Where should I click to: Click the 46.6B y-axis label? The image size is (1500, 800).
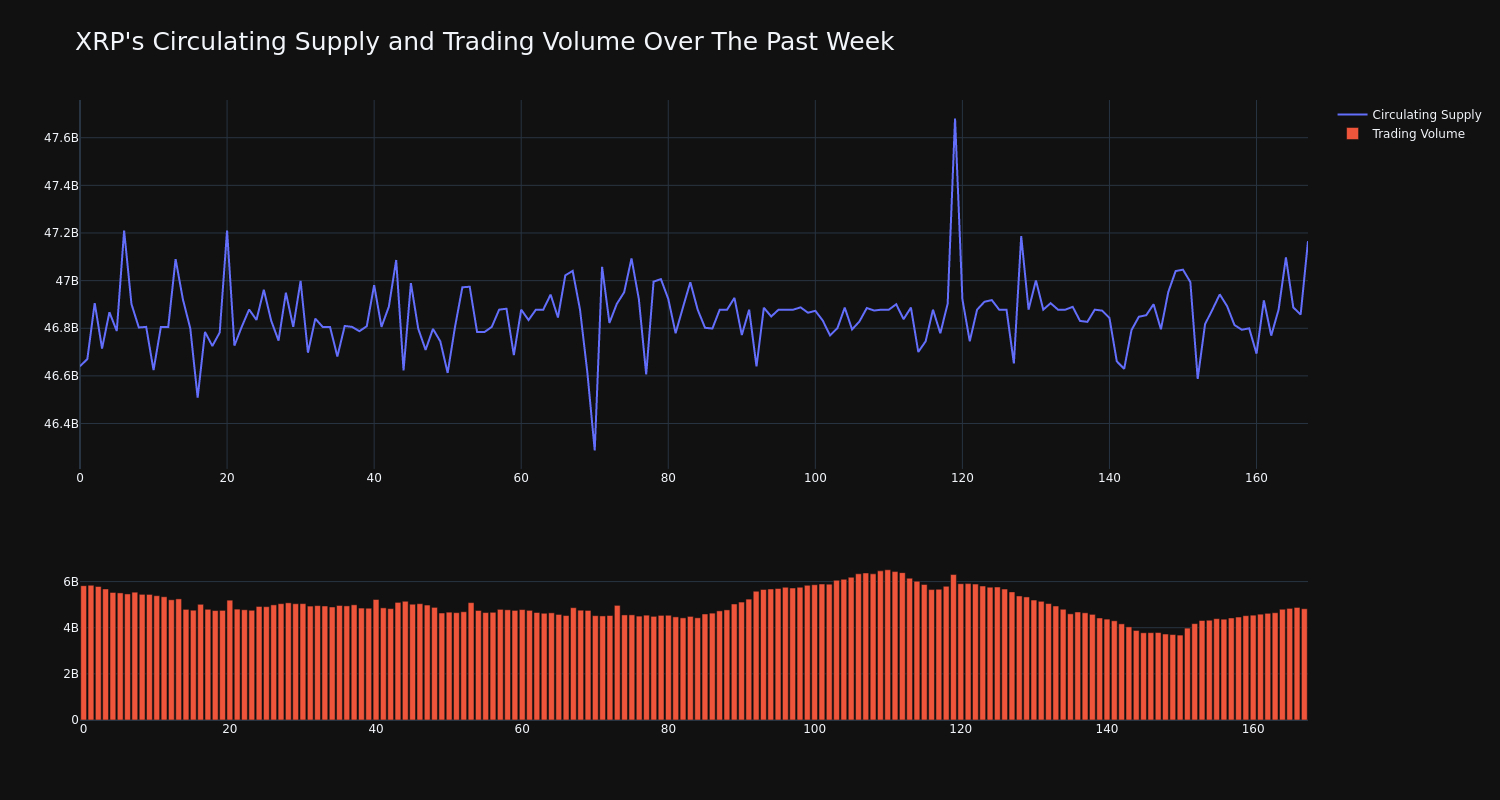[61, 376]
